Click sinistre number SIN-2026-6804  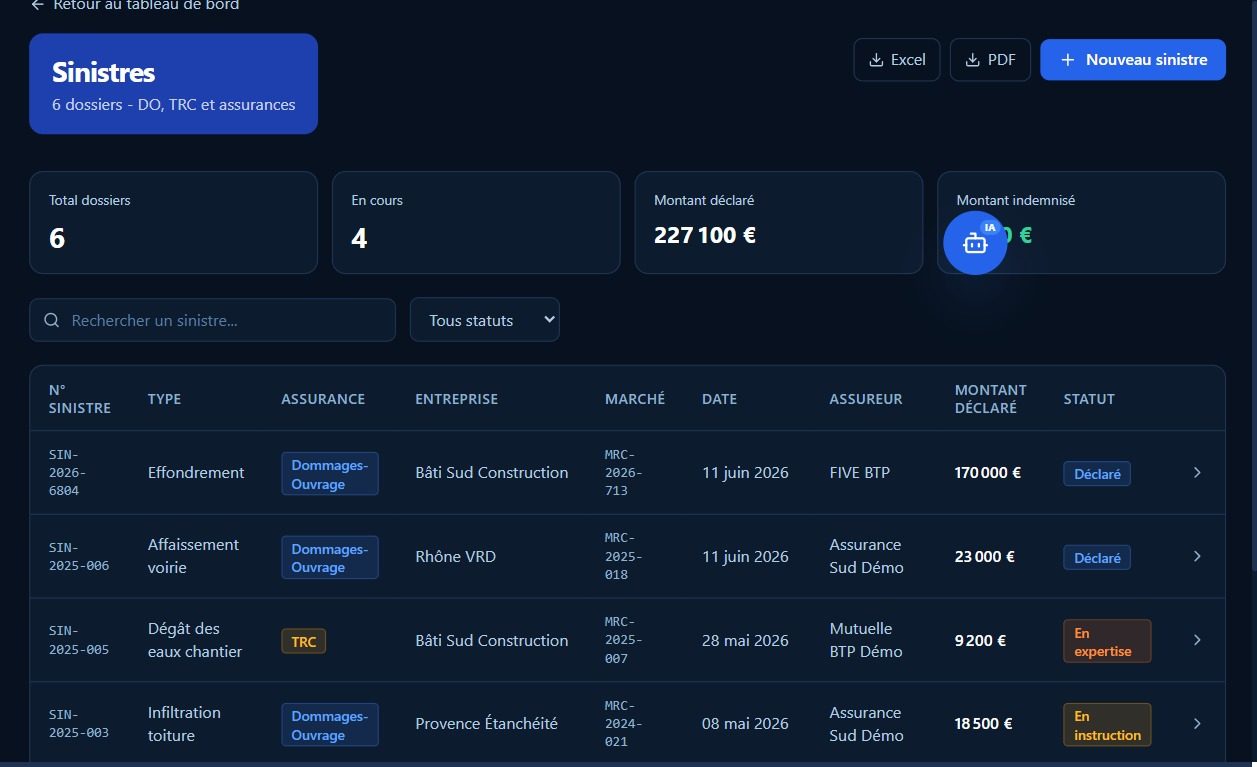[x=68, y=472]
